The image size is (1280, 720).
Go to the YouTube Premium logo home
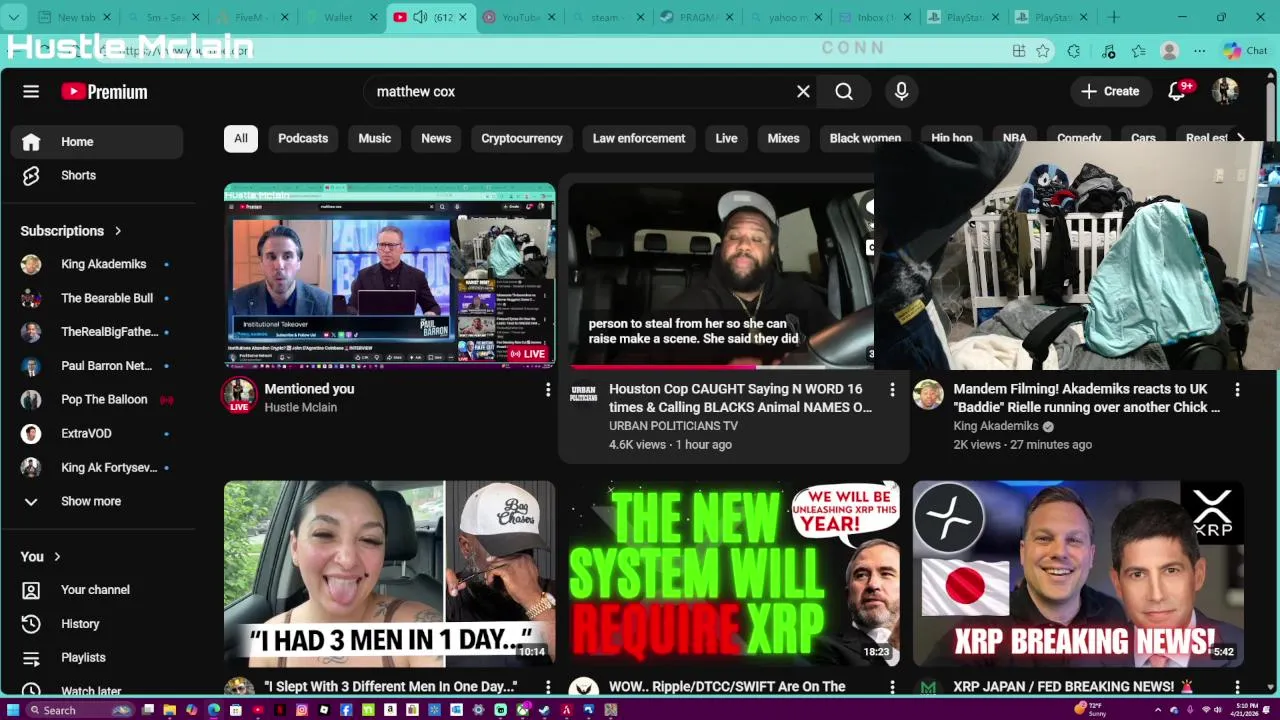[104, 91]
